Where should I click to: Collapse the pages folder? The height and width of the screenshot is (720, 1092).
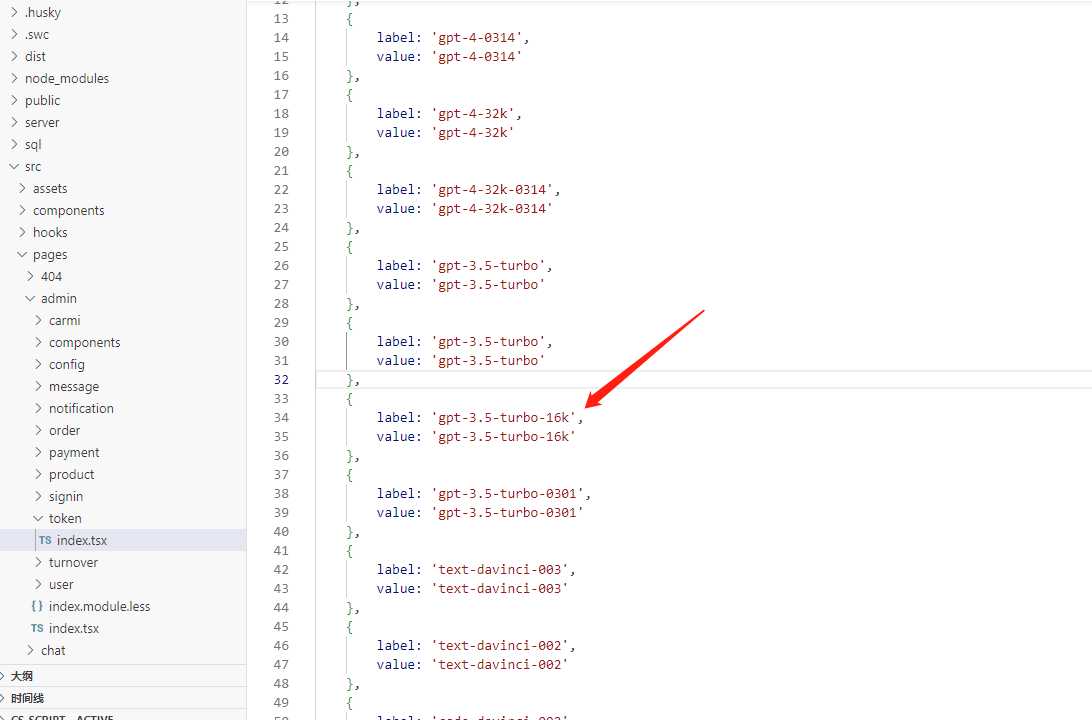click(22, 255)
